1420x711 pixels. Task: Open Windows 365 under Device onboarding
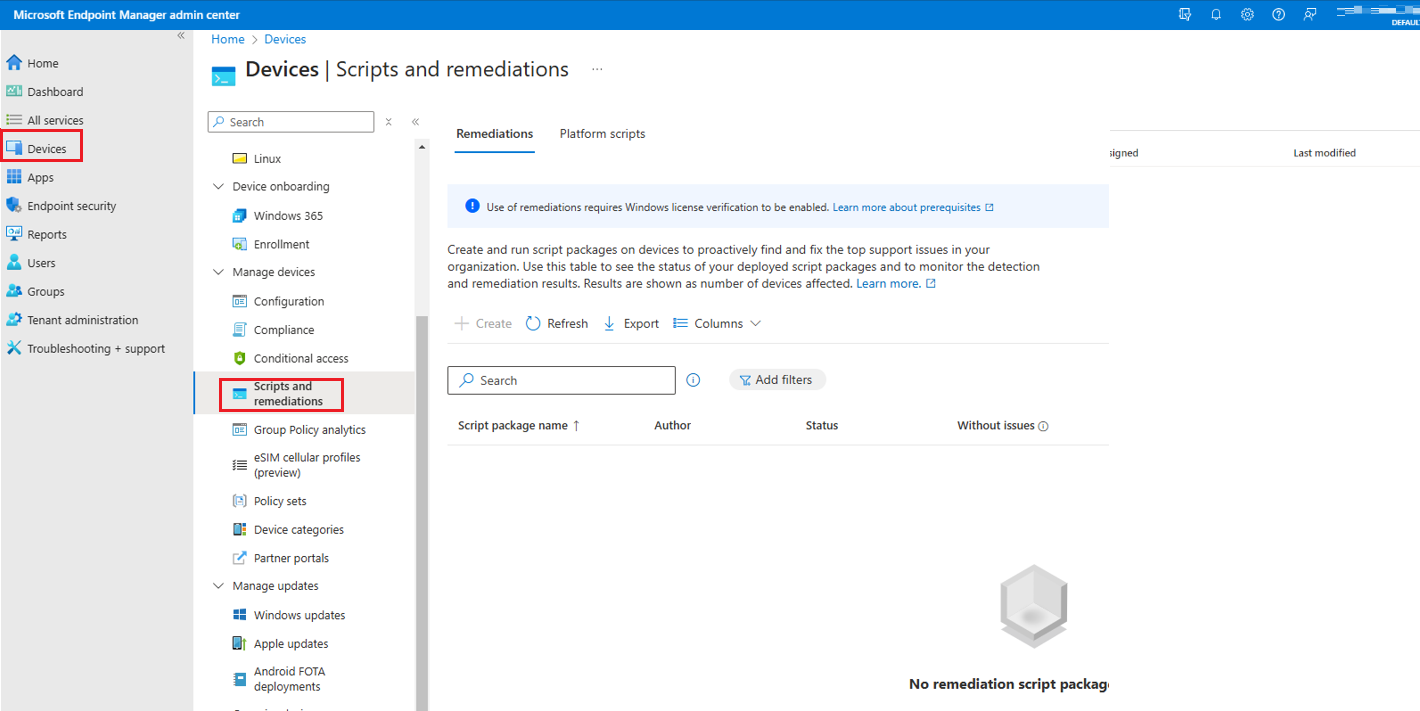pyautogui.click(x=288, y=216)
